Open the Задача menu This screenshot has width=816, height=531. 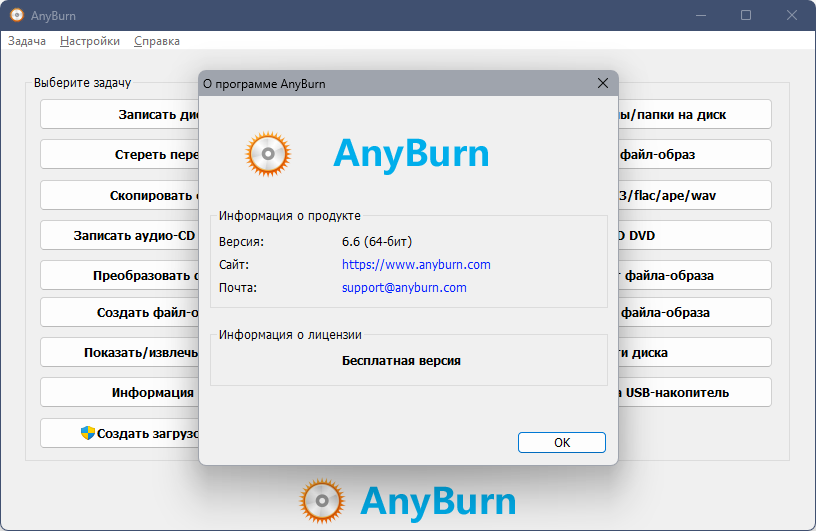(x=27, y=41)
